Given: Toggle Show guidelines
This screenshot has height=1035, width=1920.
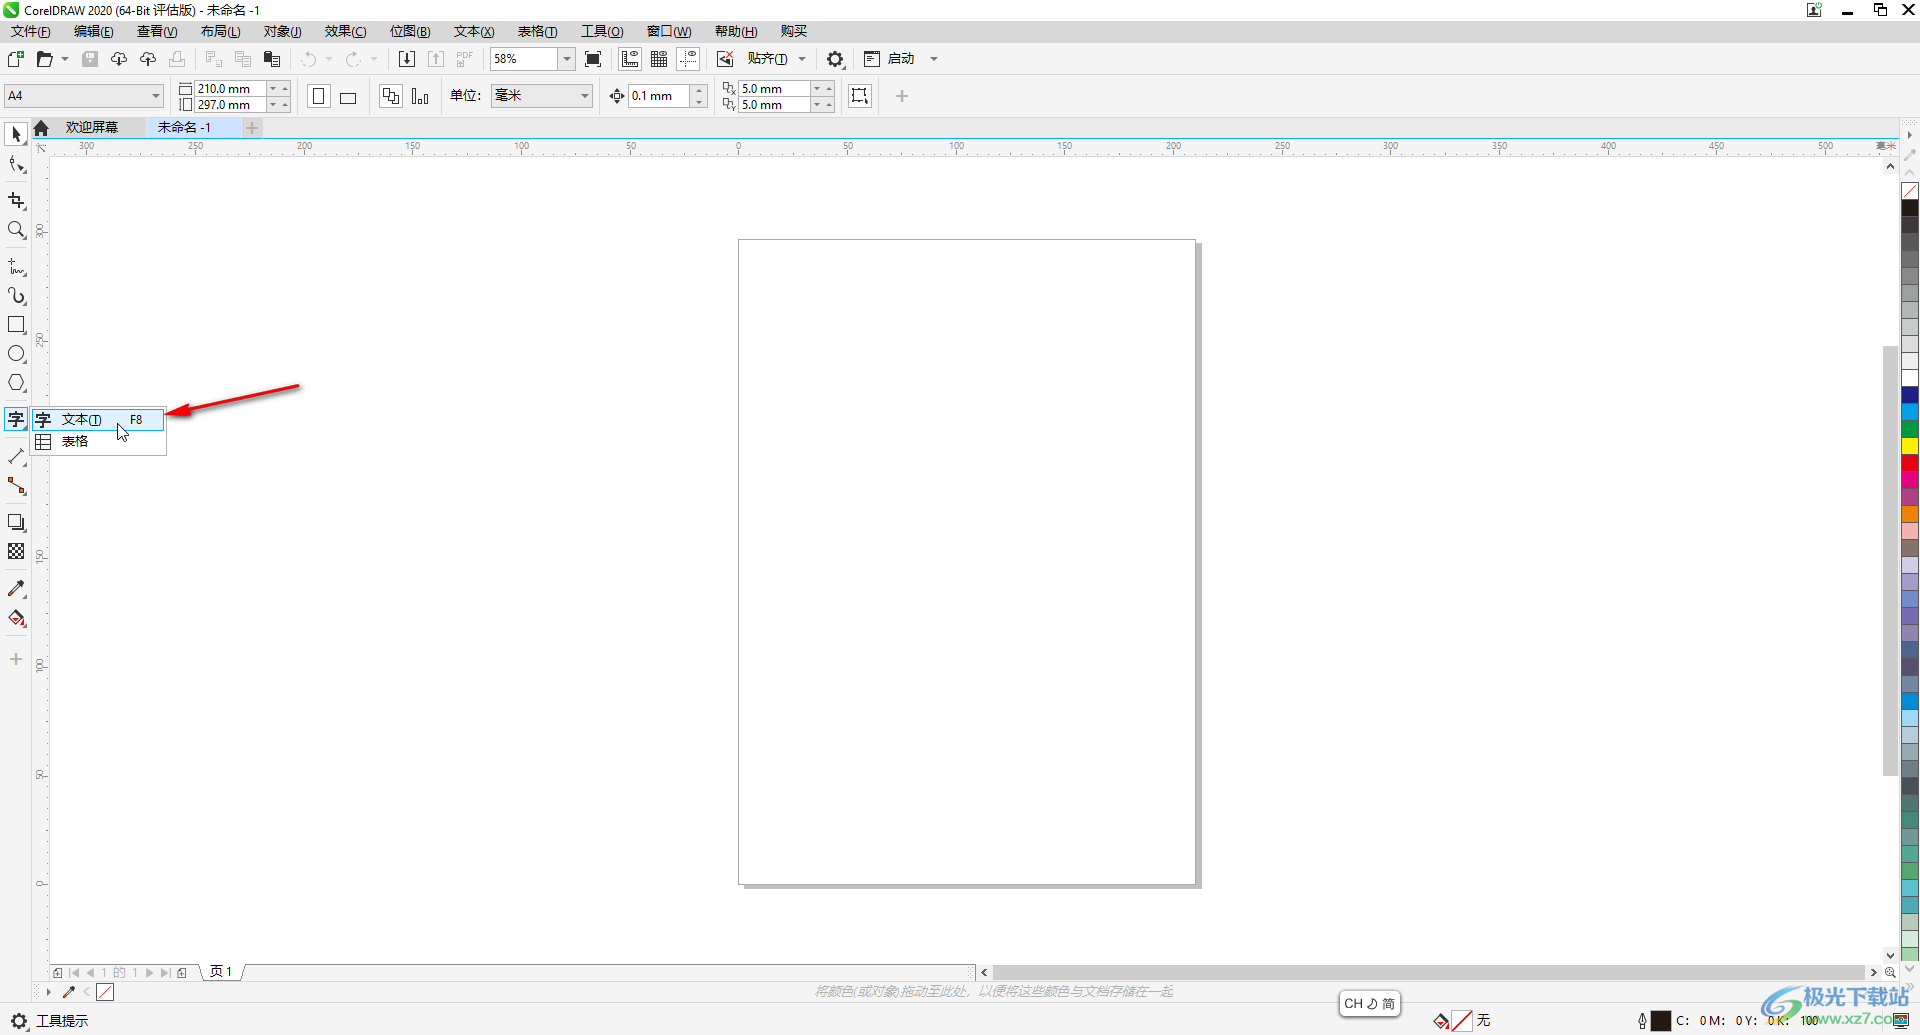Looking at the screenshot, I should (x=688, y=59).
